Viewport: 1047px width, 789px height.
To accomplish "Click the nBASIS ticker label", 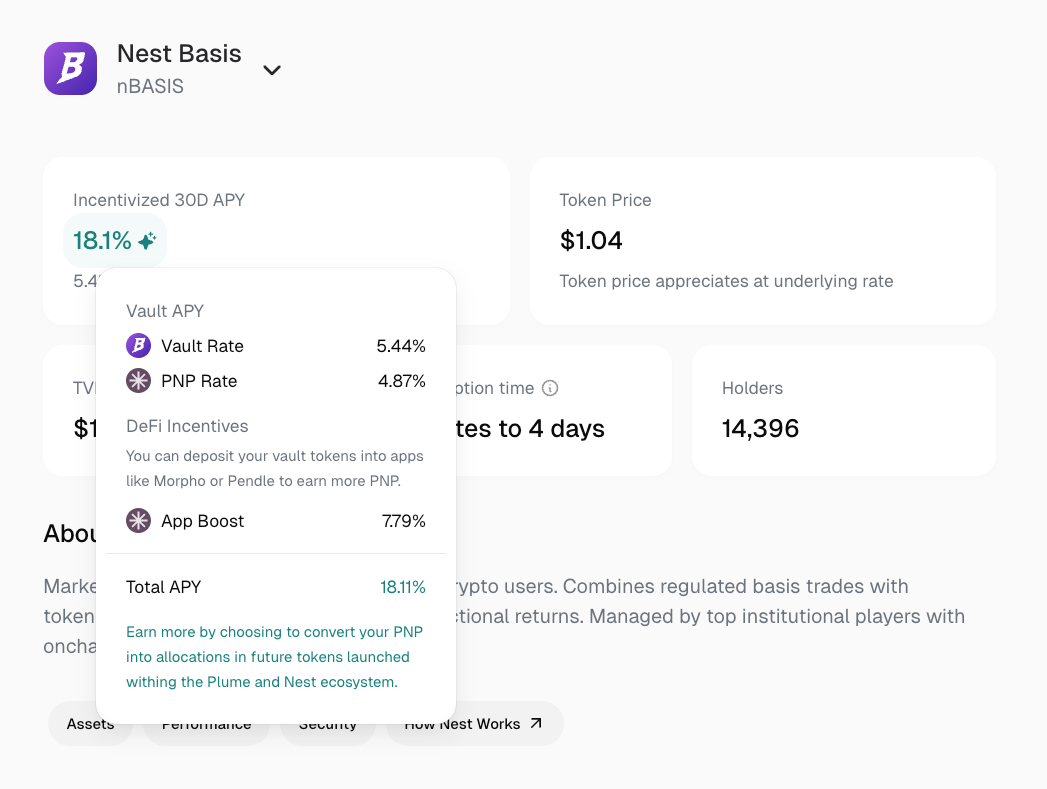I will [x=150, y=87].
